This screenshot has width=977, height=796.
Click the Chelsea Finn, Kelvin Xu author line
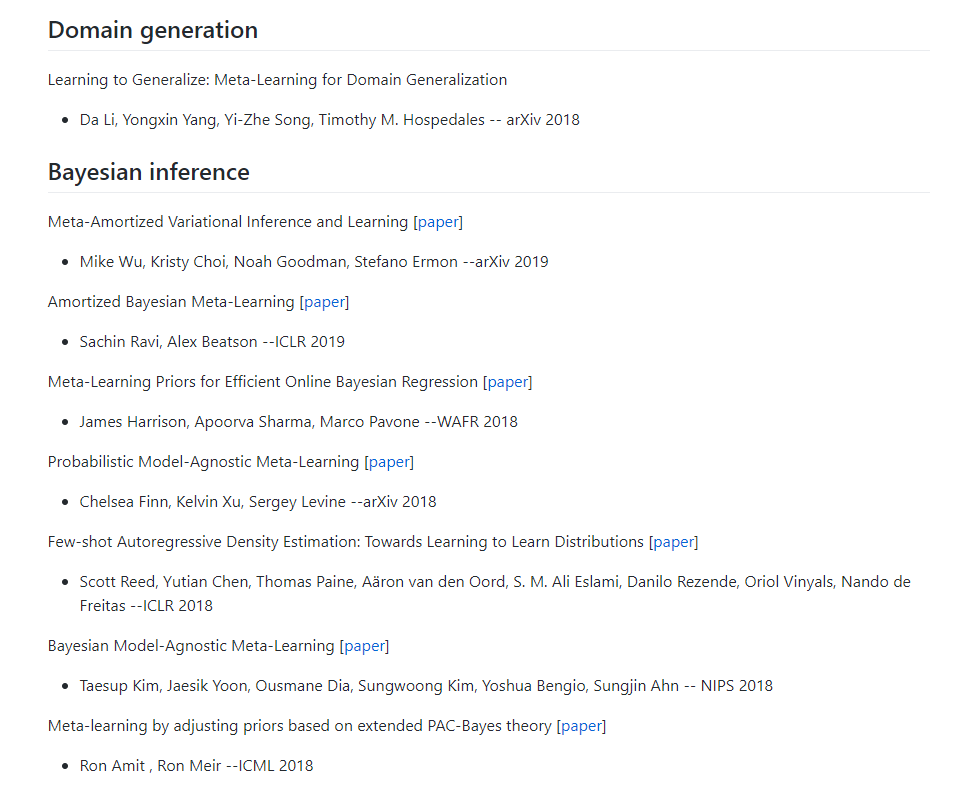(x=257, y=502)
